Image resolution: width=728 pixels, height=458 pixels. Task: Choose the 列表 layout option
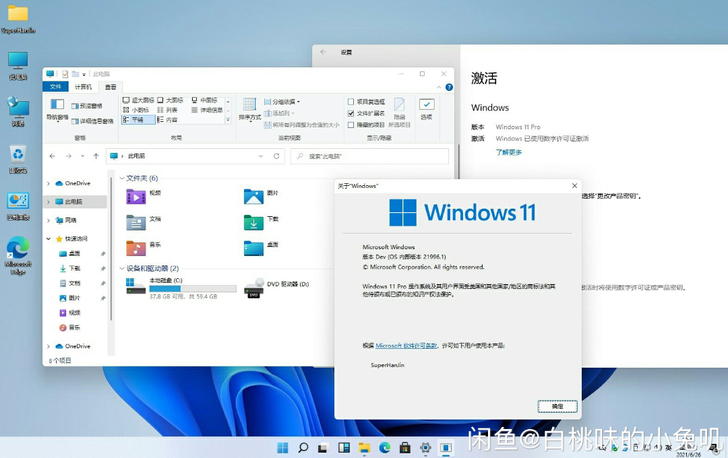click(x=167, y=110)
